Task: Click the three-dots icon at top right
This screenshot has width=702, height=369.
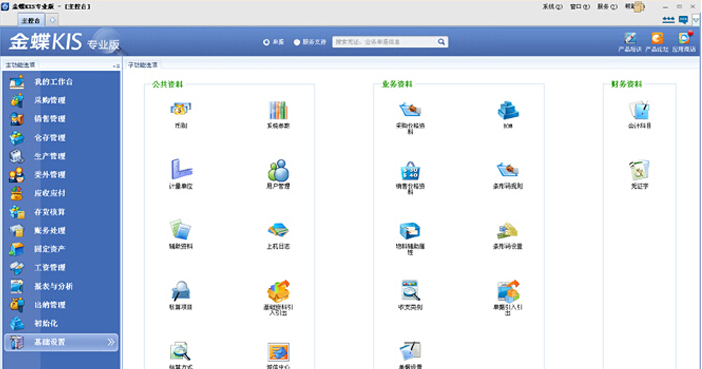Action: click(x=668, y=20)
